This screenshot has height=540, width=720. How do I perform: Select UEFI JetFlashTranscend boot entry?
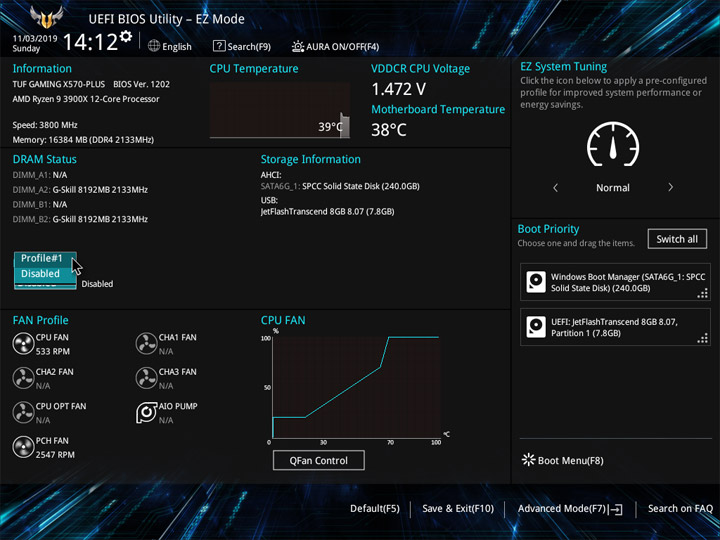pyautogui.click(x=615, y=327)
